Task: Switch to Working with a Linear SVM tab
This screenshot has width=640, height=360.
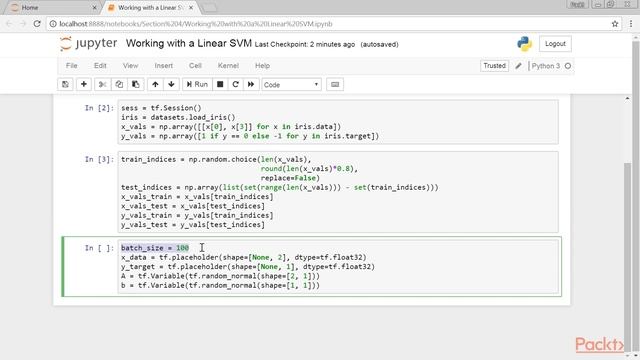Action: tap(149, 7)
